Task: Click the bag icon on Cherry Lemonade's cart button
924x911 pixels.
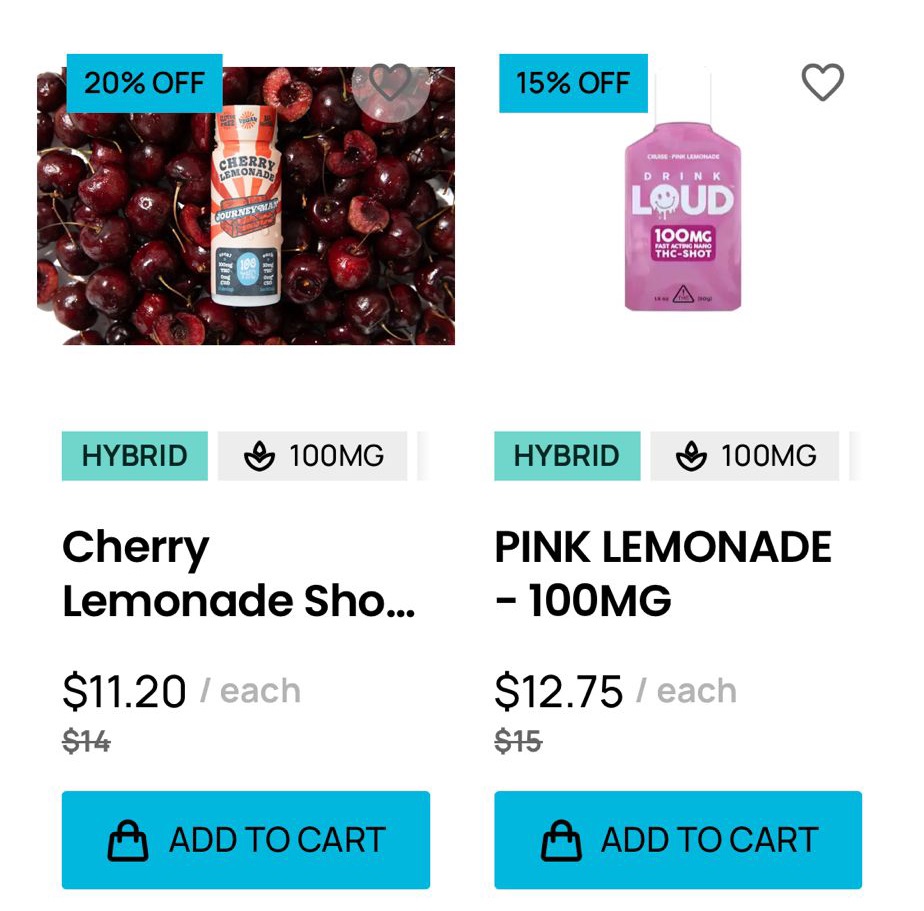Action: (x=128, y=841)
